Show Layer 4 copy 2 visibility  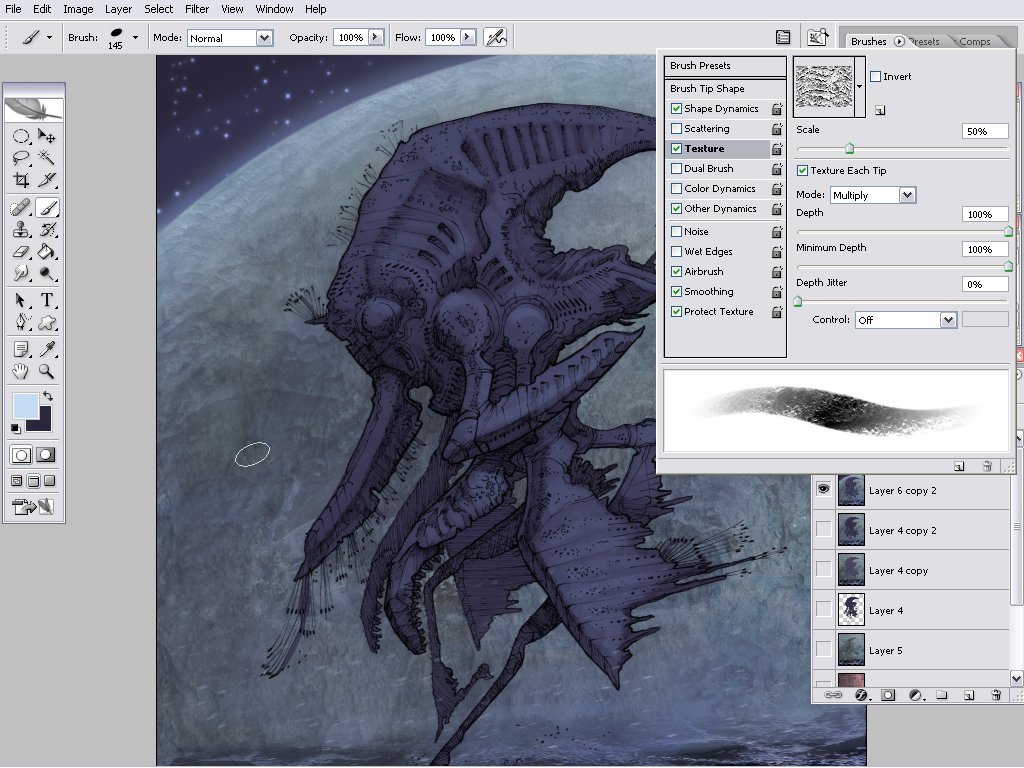click(x=824, y=529)
